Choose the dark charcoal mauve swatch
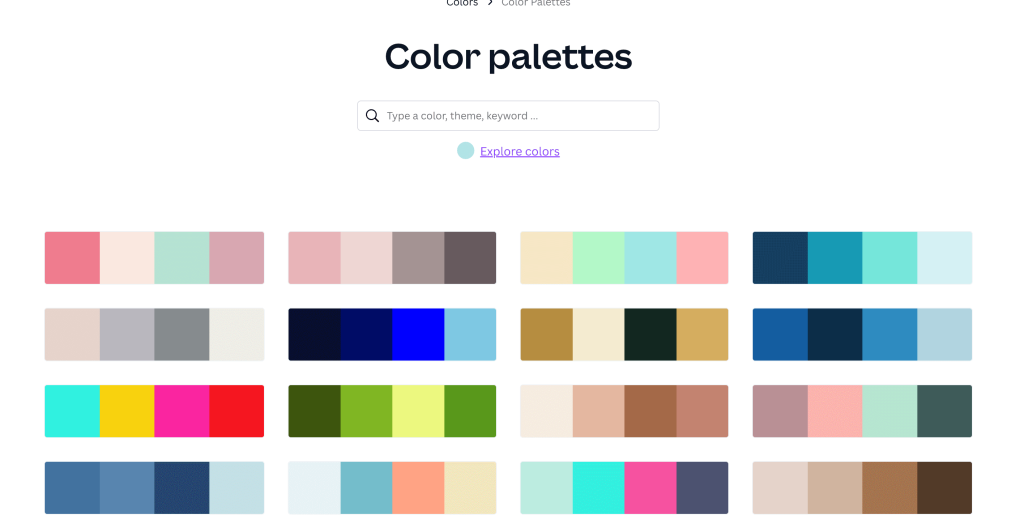This screenshot has width=1024, height=528. [x=470, y=258]
